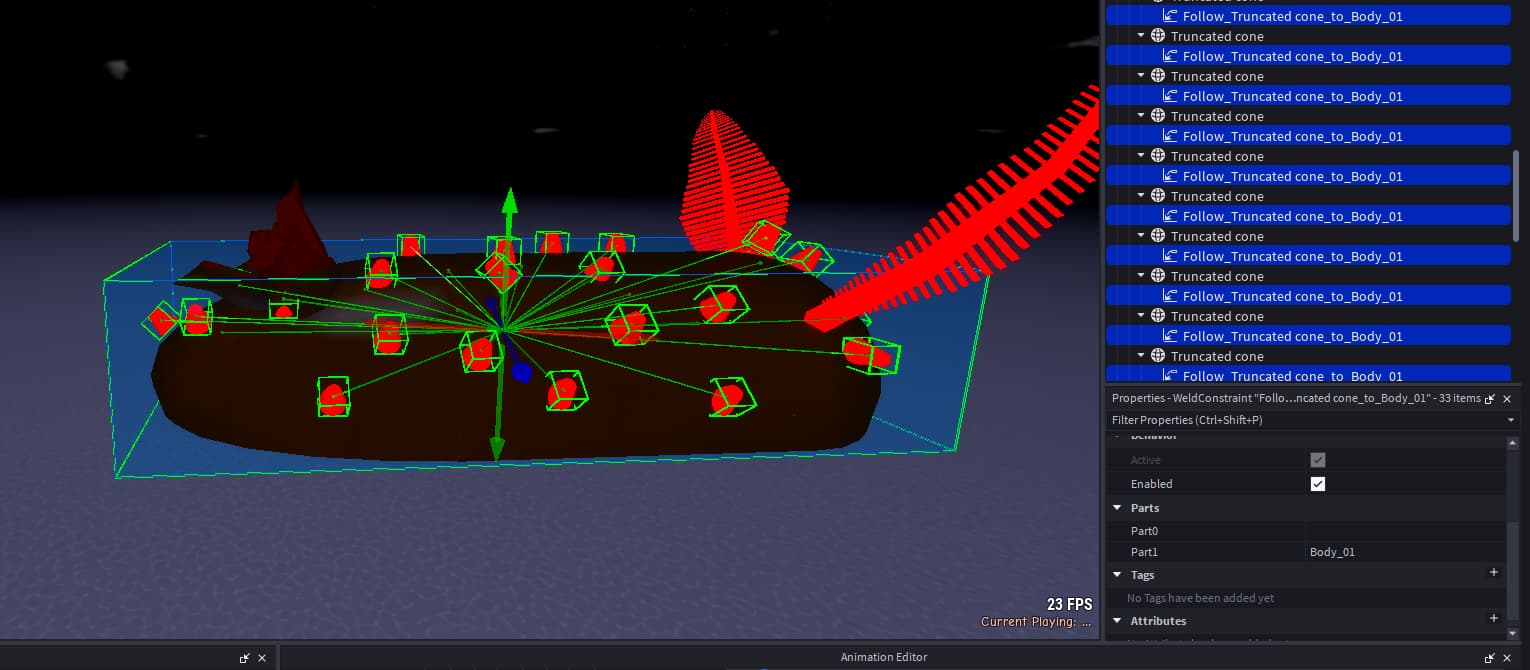Add a new tag with the Tags plus icon
Viewport: 1530px width, 670px height.
pyautogui.click(x=1494, y=573)
